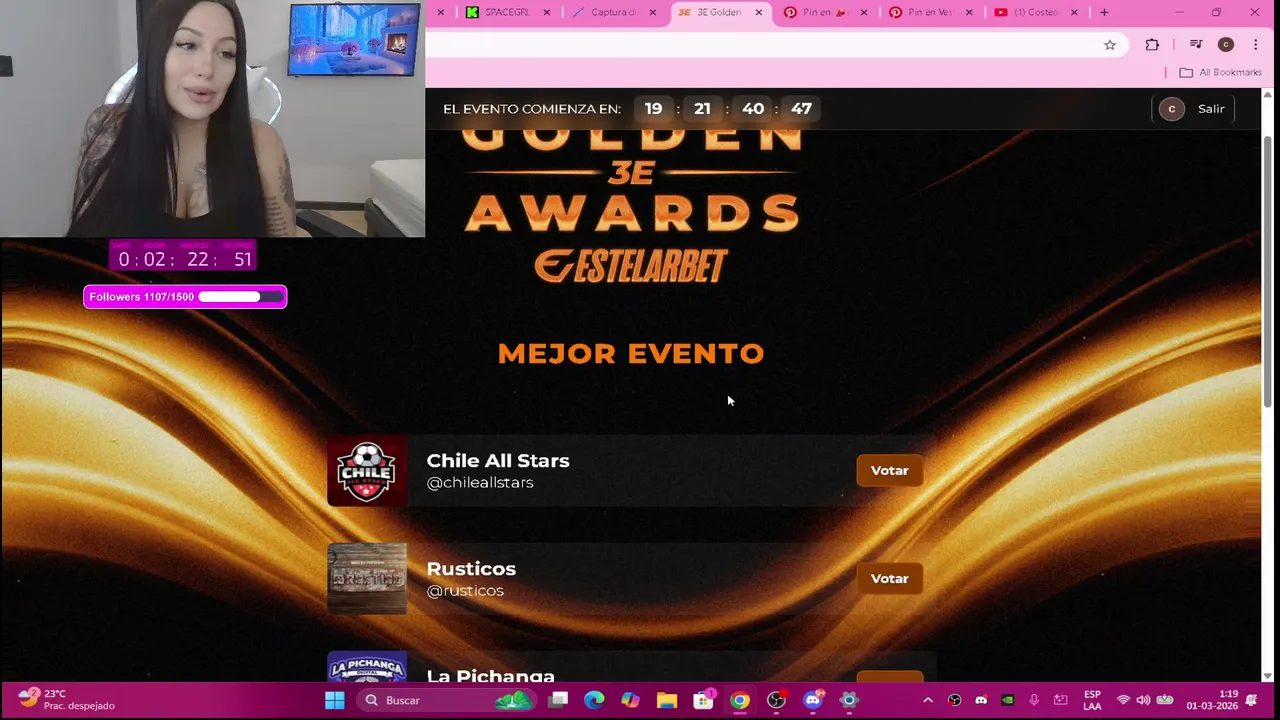Open the Settings gear app on the taskbar

coord(848,700)
